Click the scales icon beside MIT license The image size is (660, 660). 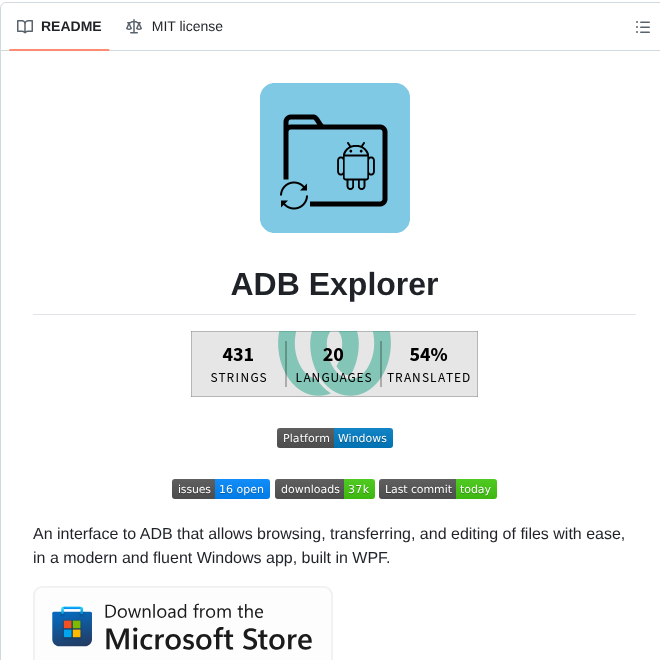(134, 27)
